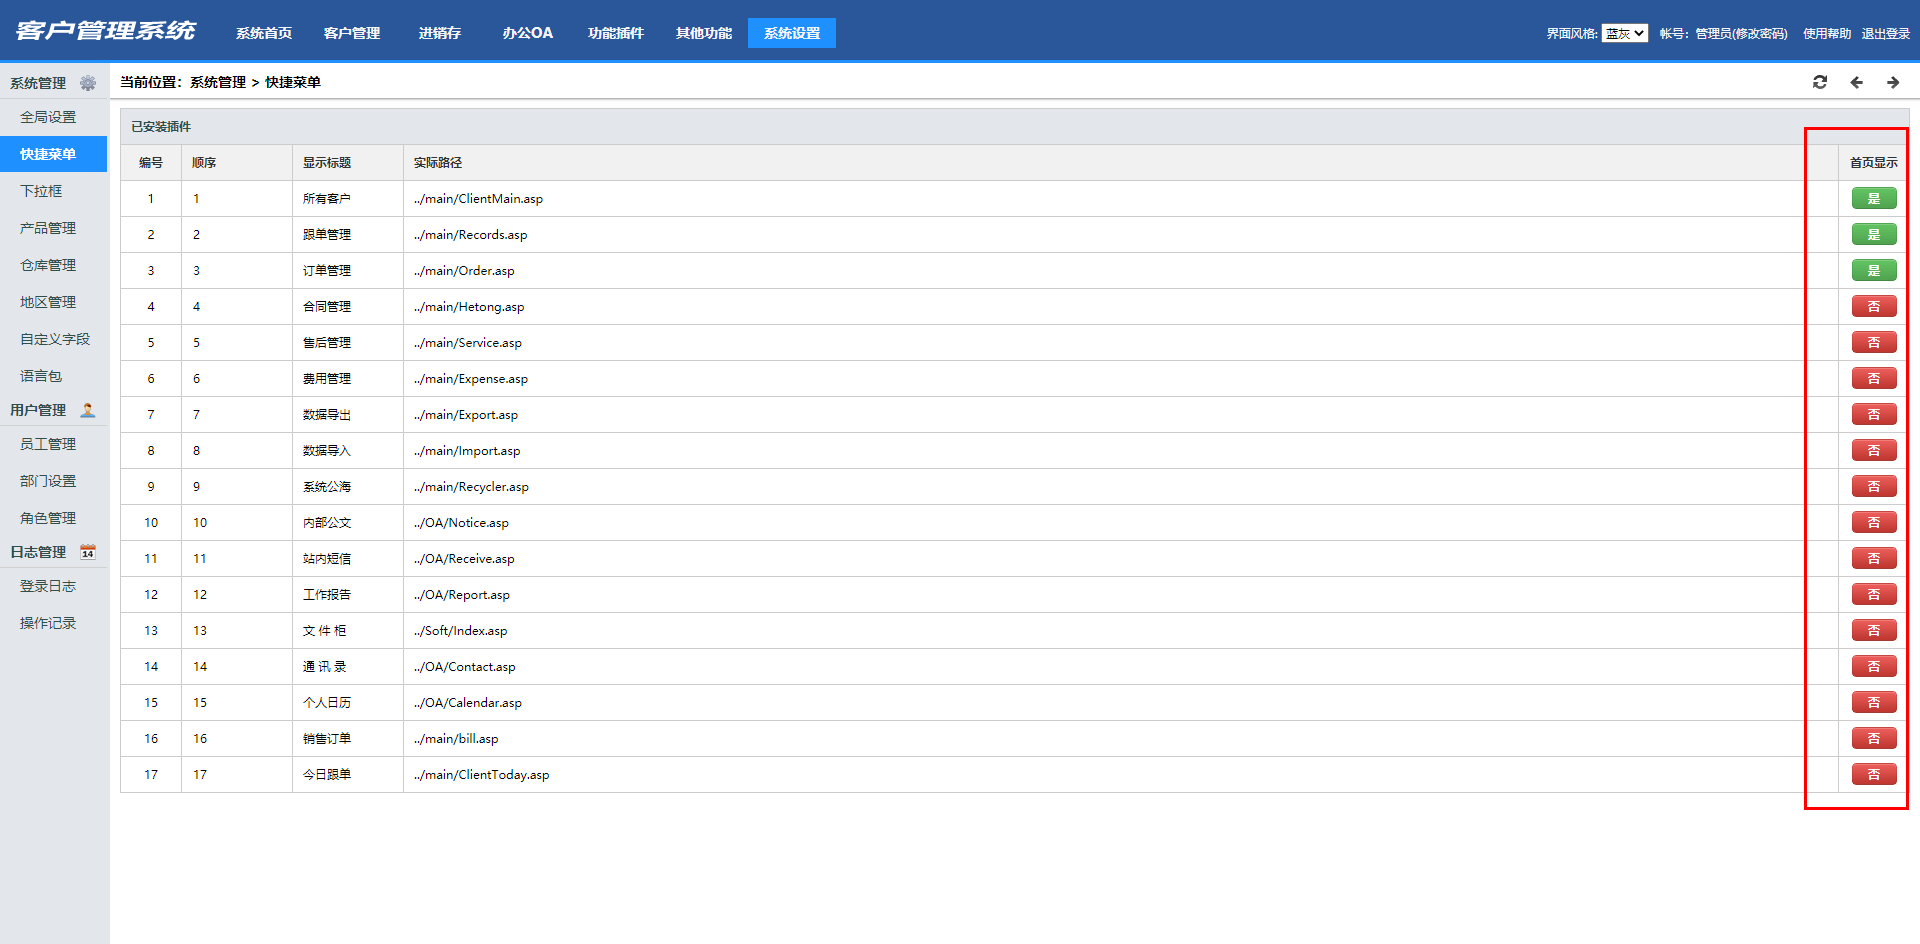Open the 进销存 top menu

pyautogui.click(x=440, y=33)
